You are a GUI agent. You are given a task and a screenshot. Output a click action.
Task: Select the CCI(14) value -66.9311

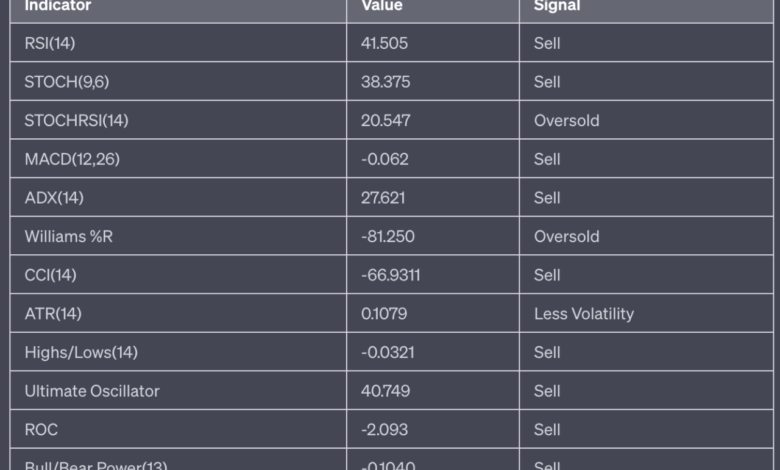point(391,275)
